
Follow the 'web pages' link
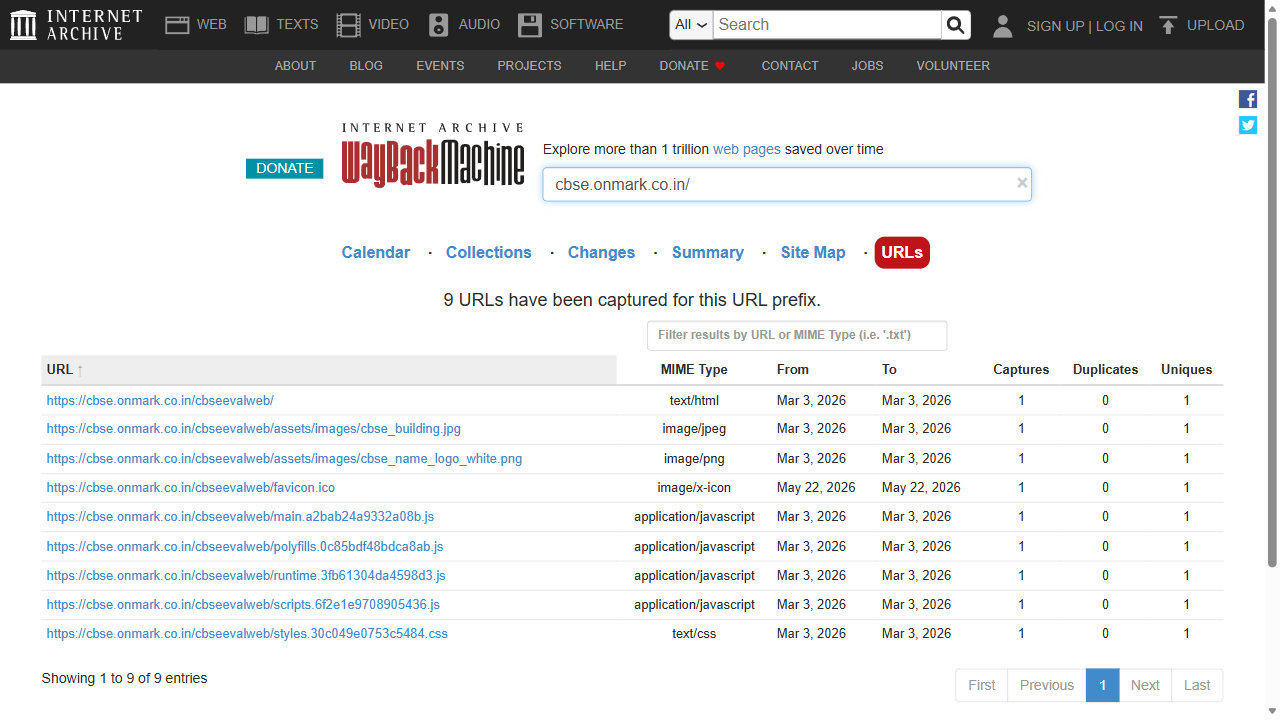[747, 149]
